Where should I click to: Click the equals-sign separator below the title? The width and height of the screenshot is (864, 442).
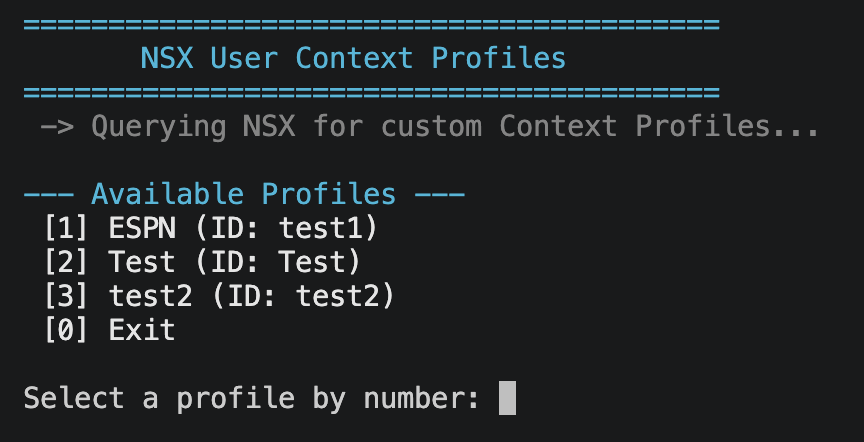pos(371,93)
